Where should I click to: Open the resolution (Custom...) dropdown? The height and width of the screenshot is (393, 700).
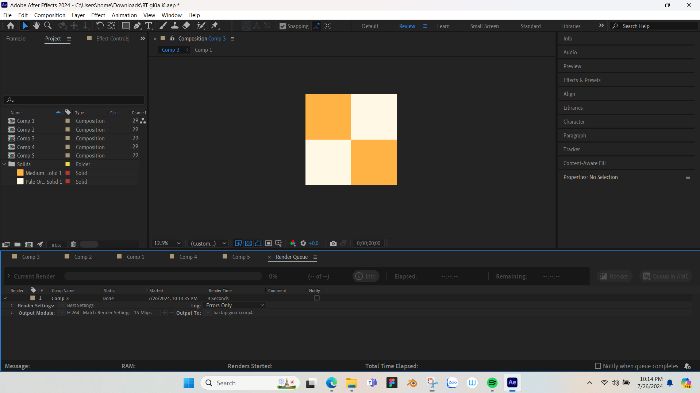(208, 243)
